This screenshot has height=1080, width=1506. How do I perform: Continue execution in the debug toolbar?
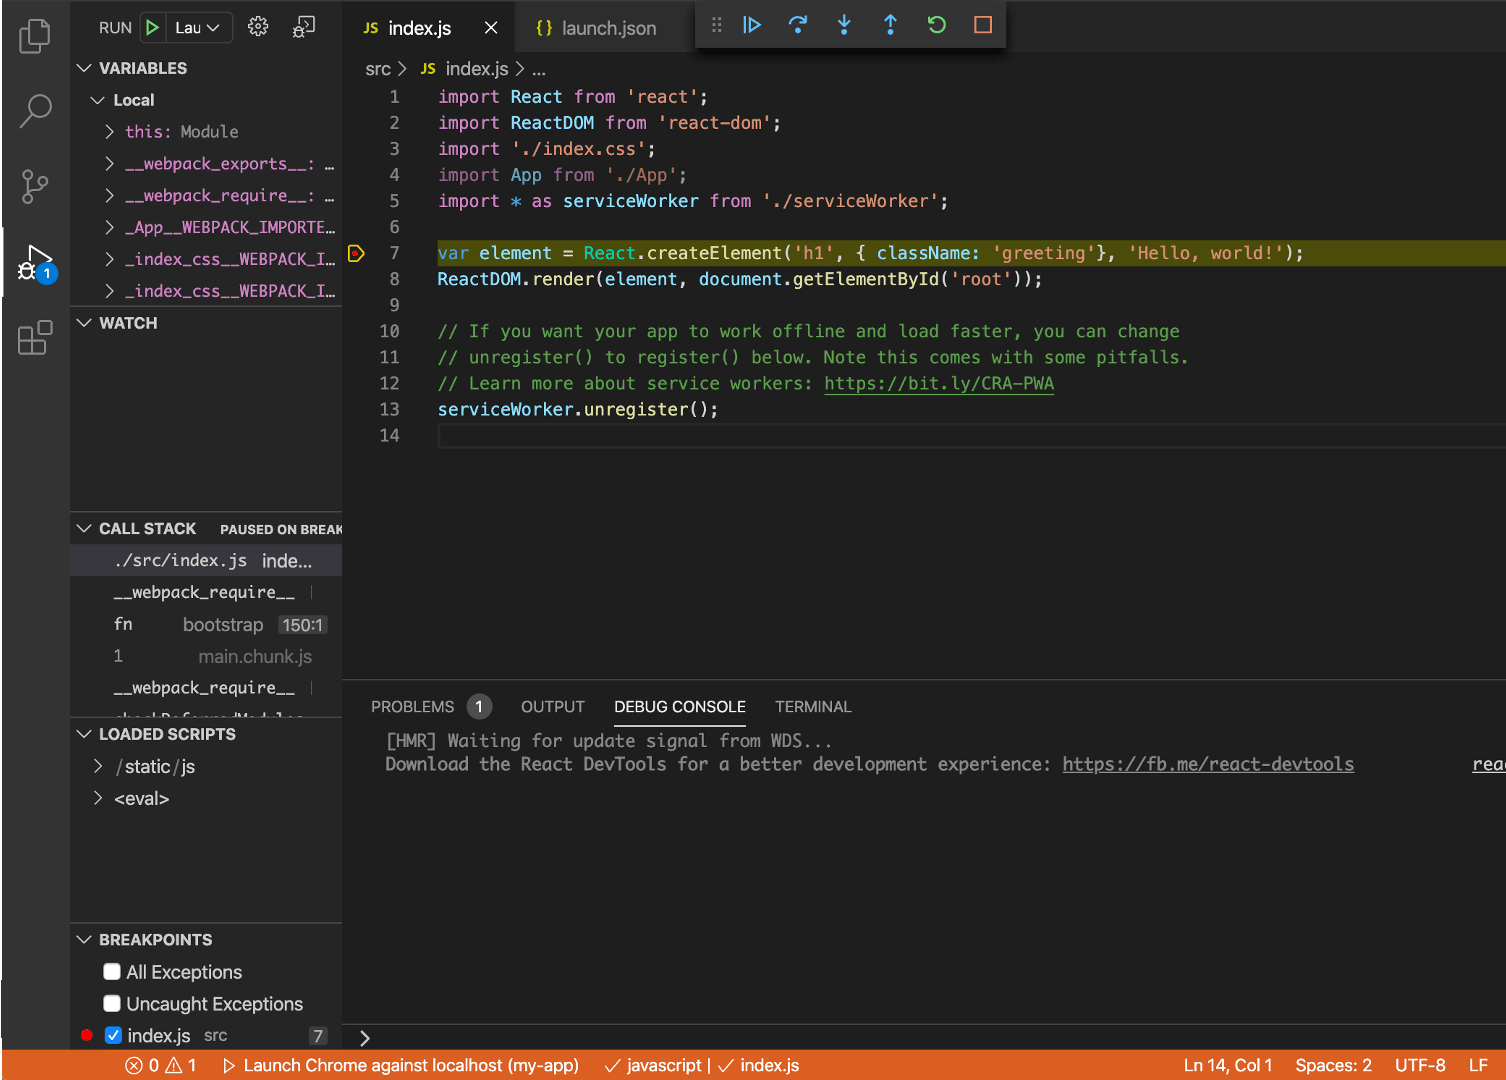coord(752,25)
